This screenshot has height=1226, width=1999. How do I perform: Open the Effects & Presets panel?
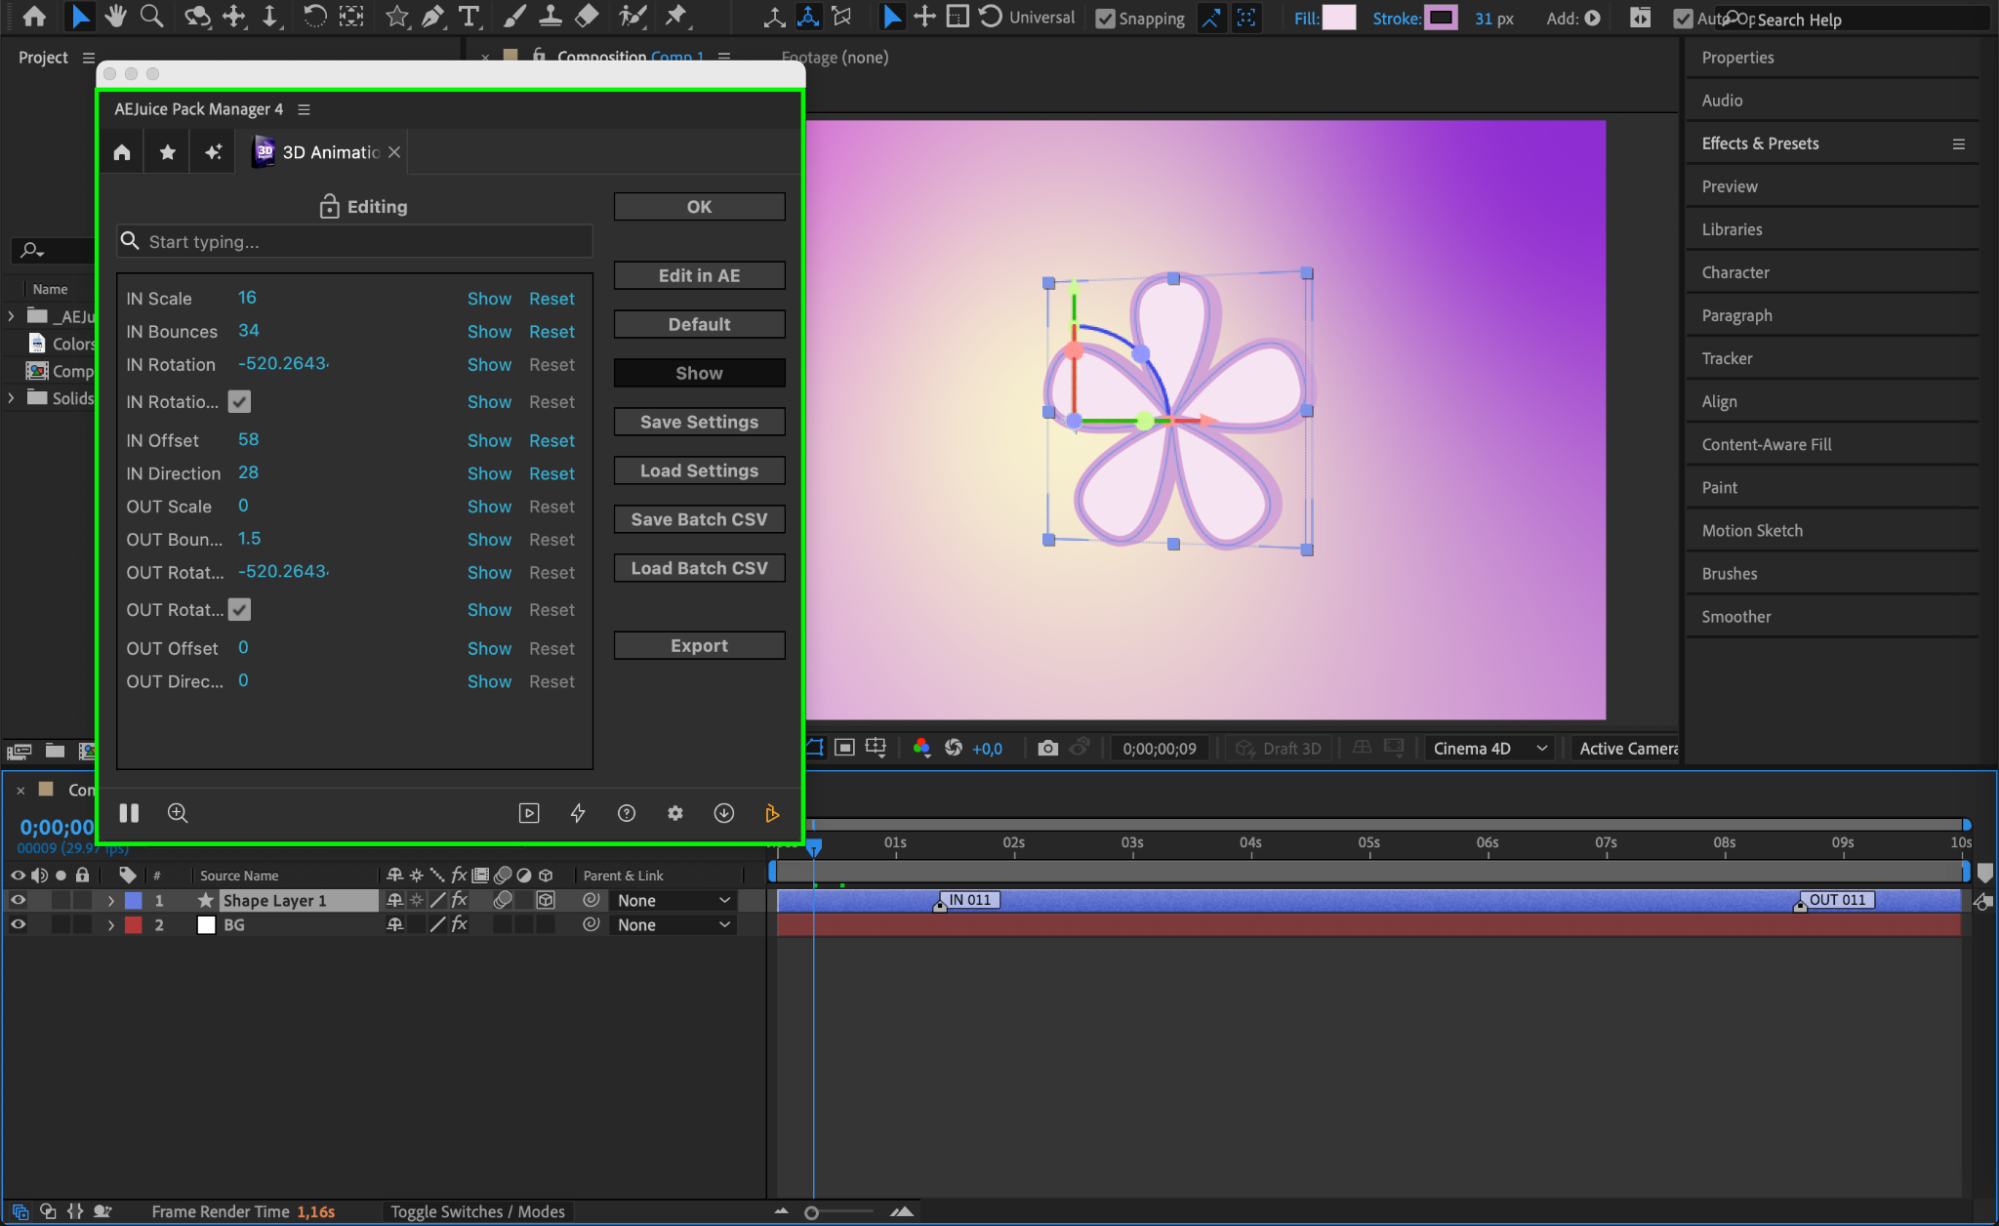pyautogui.click(x=1759, y=143)
